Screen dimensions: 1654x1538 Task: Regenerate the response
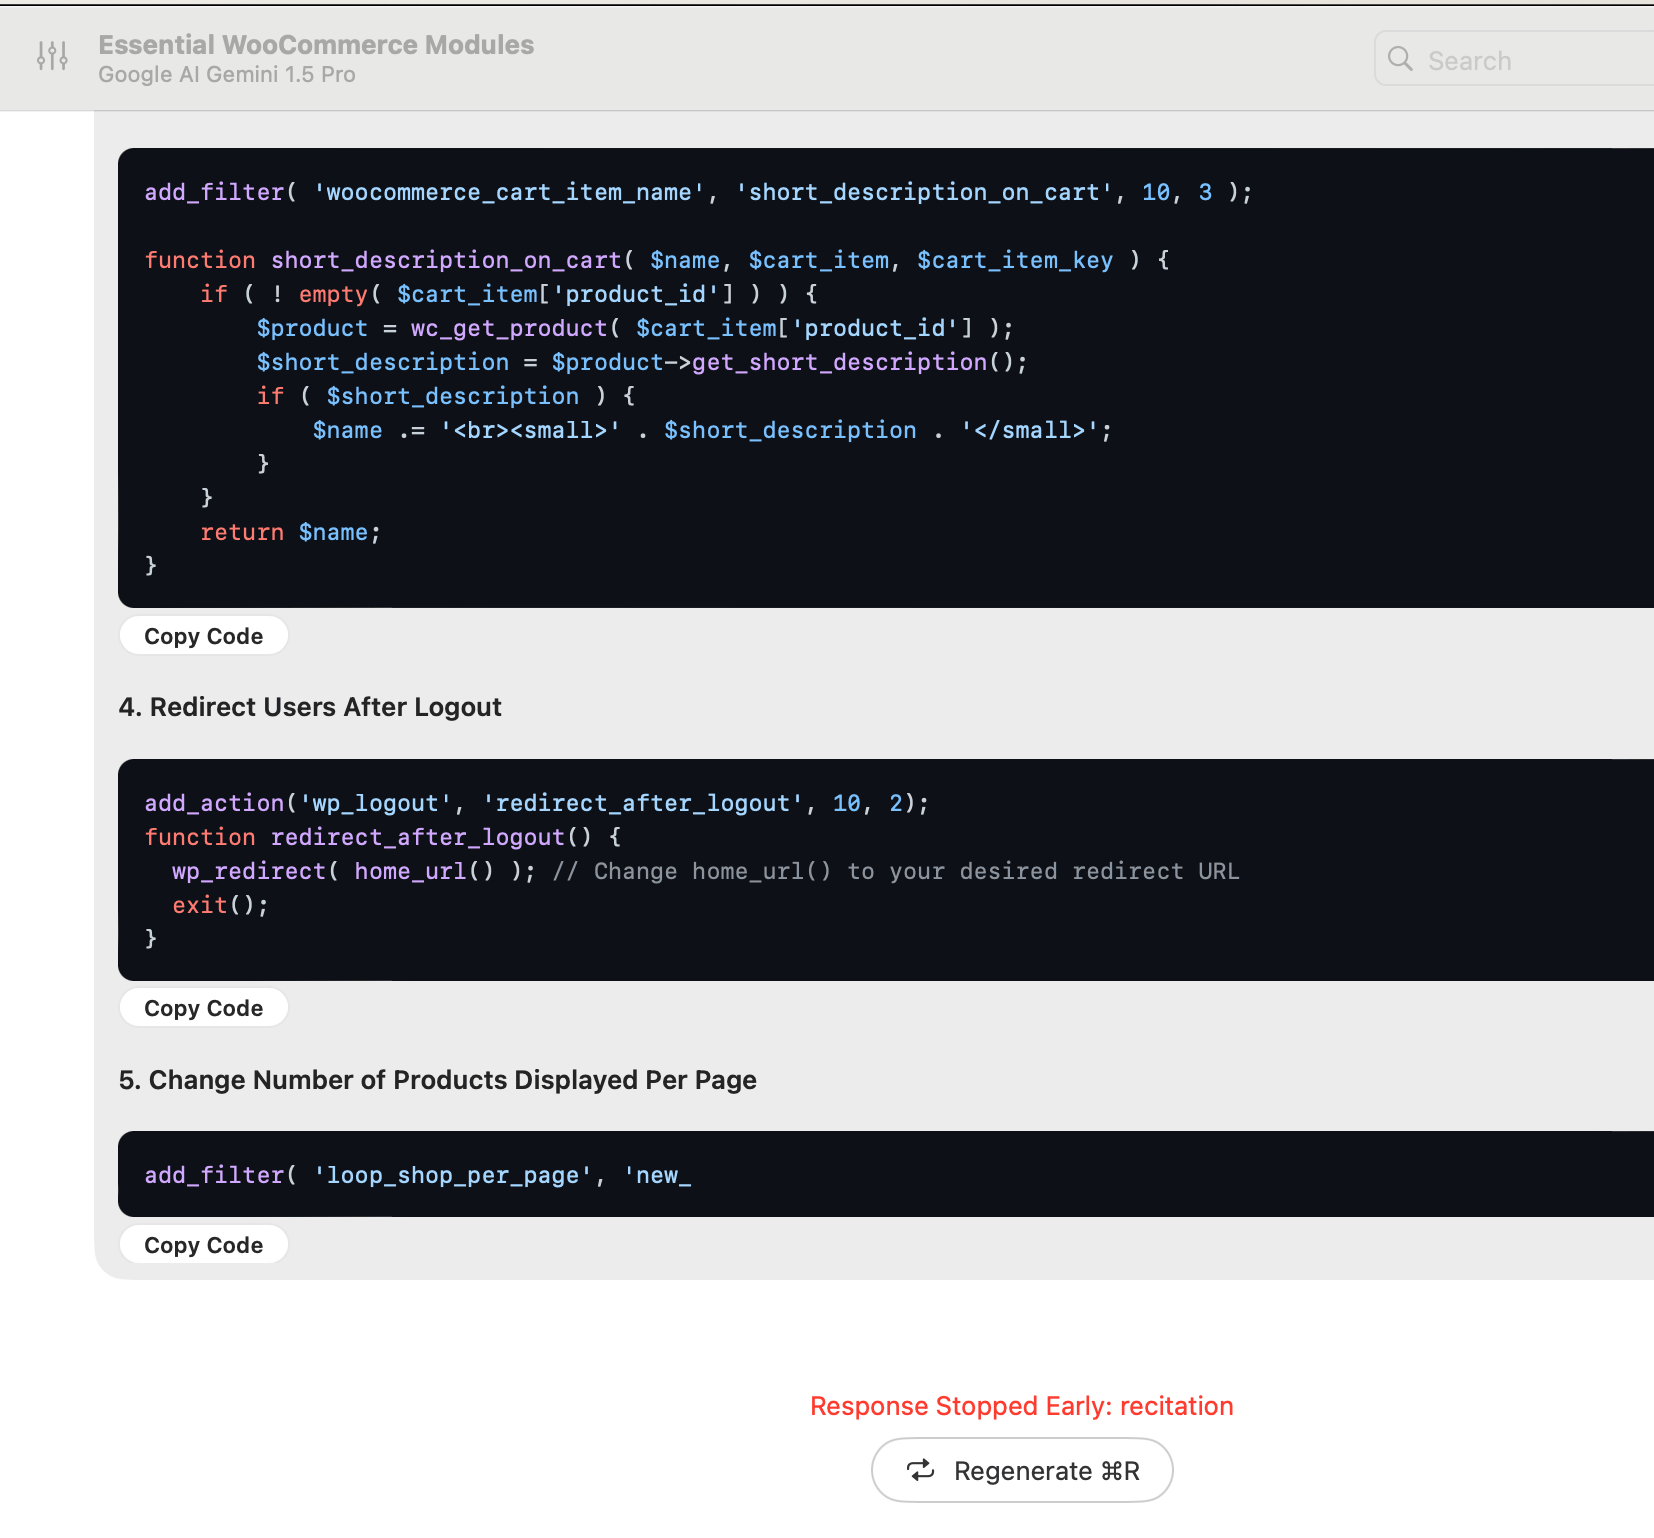tap(1022, 1470)
